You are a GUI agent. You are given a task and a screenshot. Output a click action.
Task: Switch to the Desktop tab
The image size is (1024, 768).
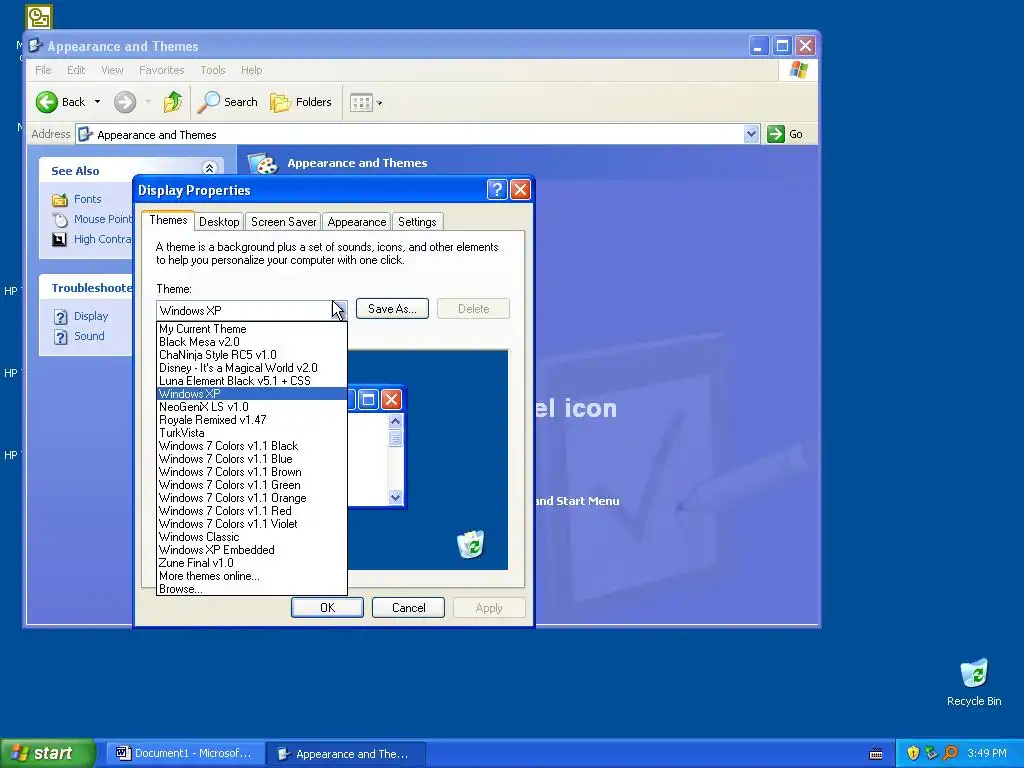219,222
